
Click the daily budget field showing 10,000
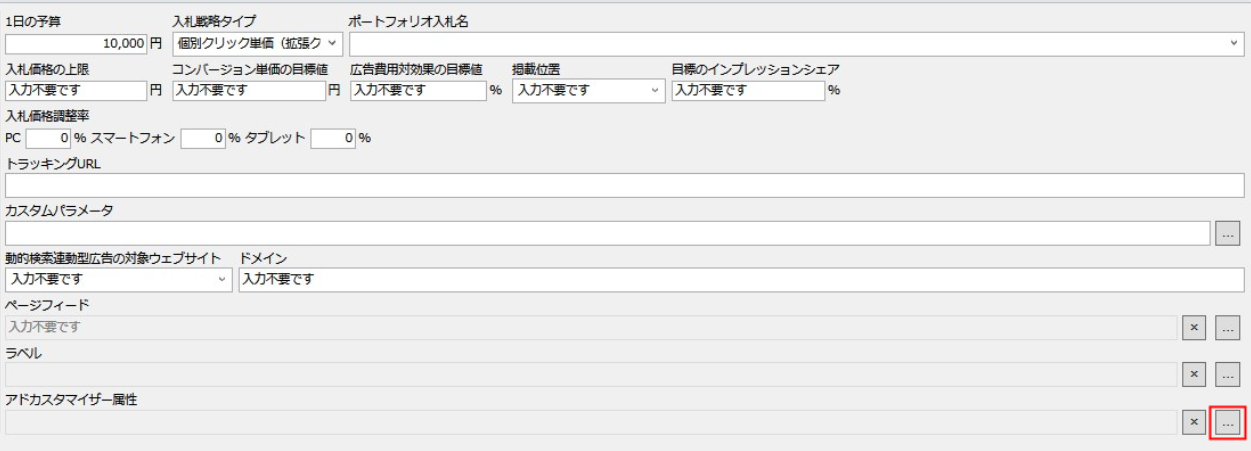point(76,44)
